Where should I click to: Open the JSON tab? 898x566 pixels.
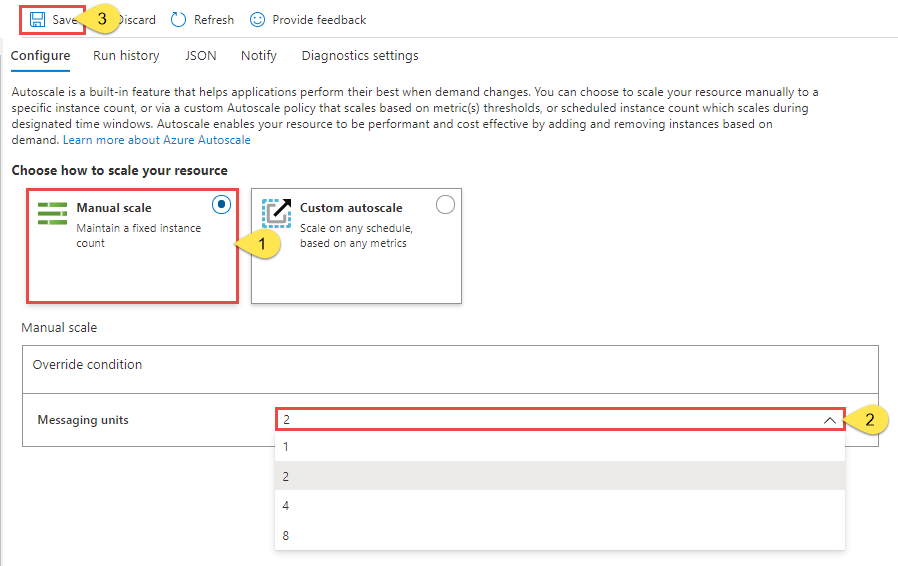point(200,56)
